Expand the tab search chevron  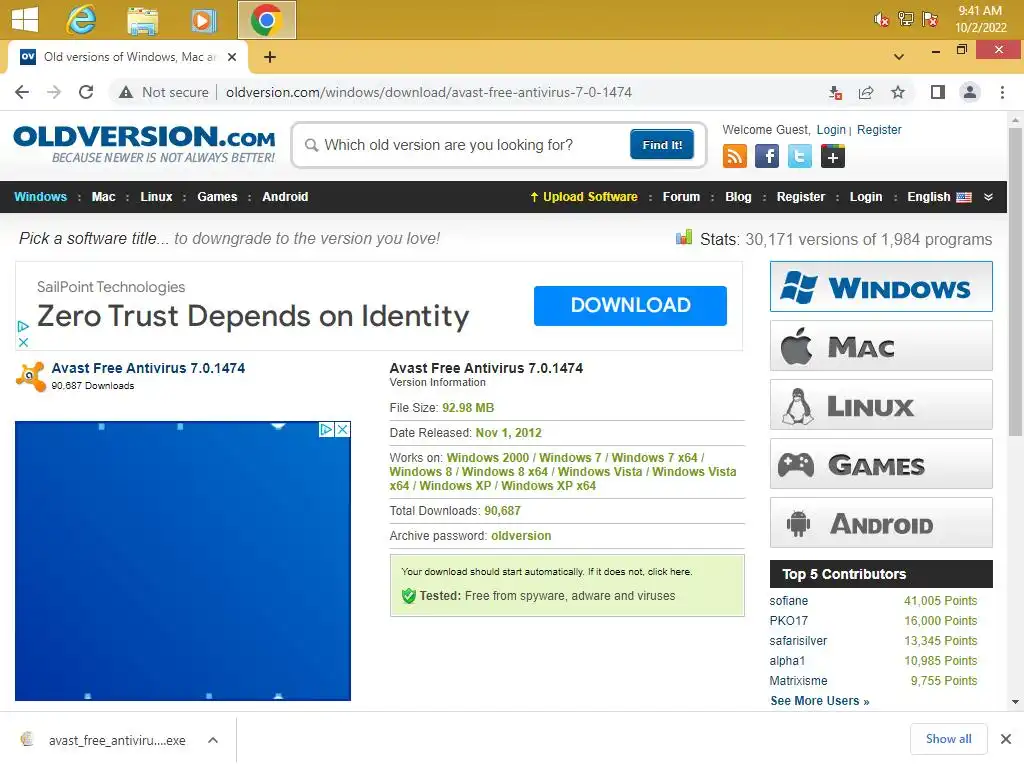click(899, 57)
